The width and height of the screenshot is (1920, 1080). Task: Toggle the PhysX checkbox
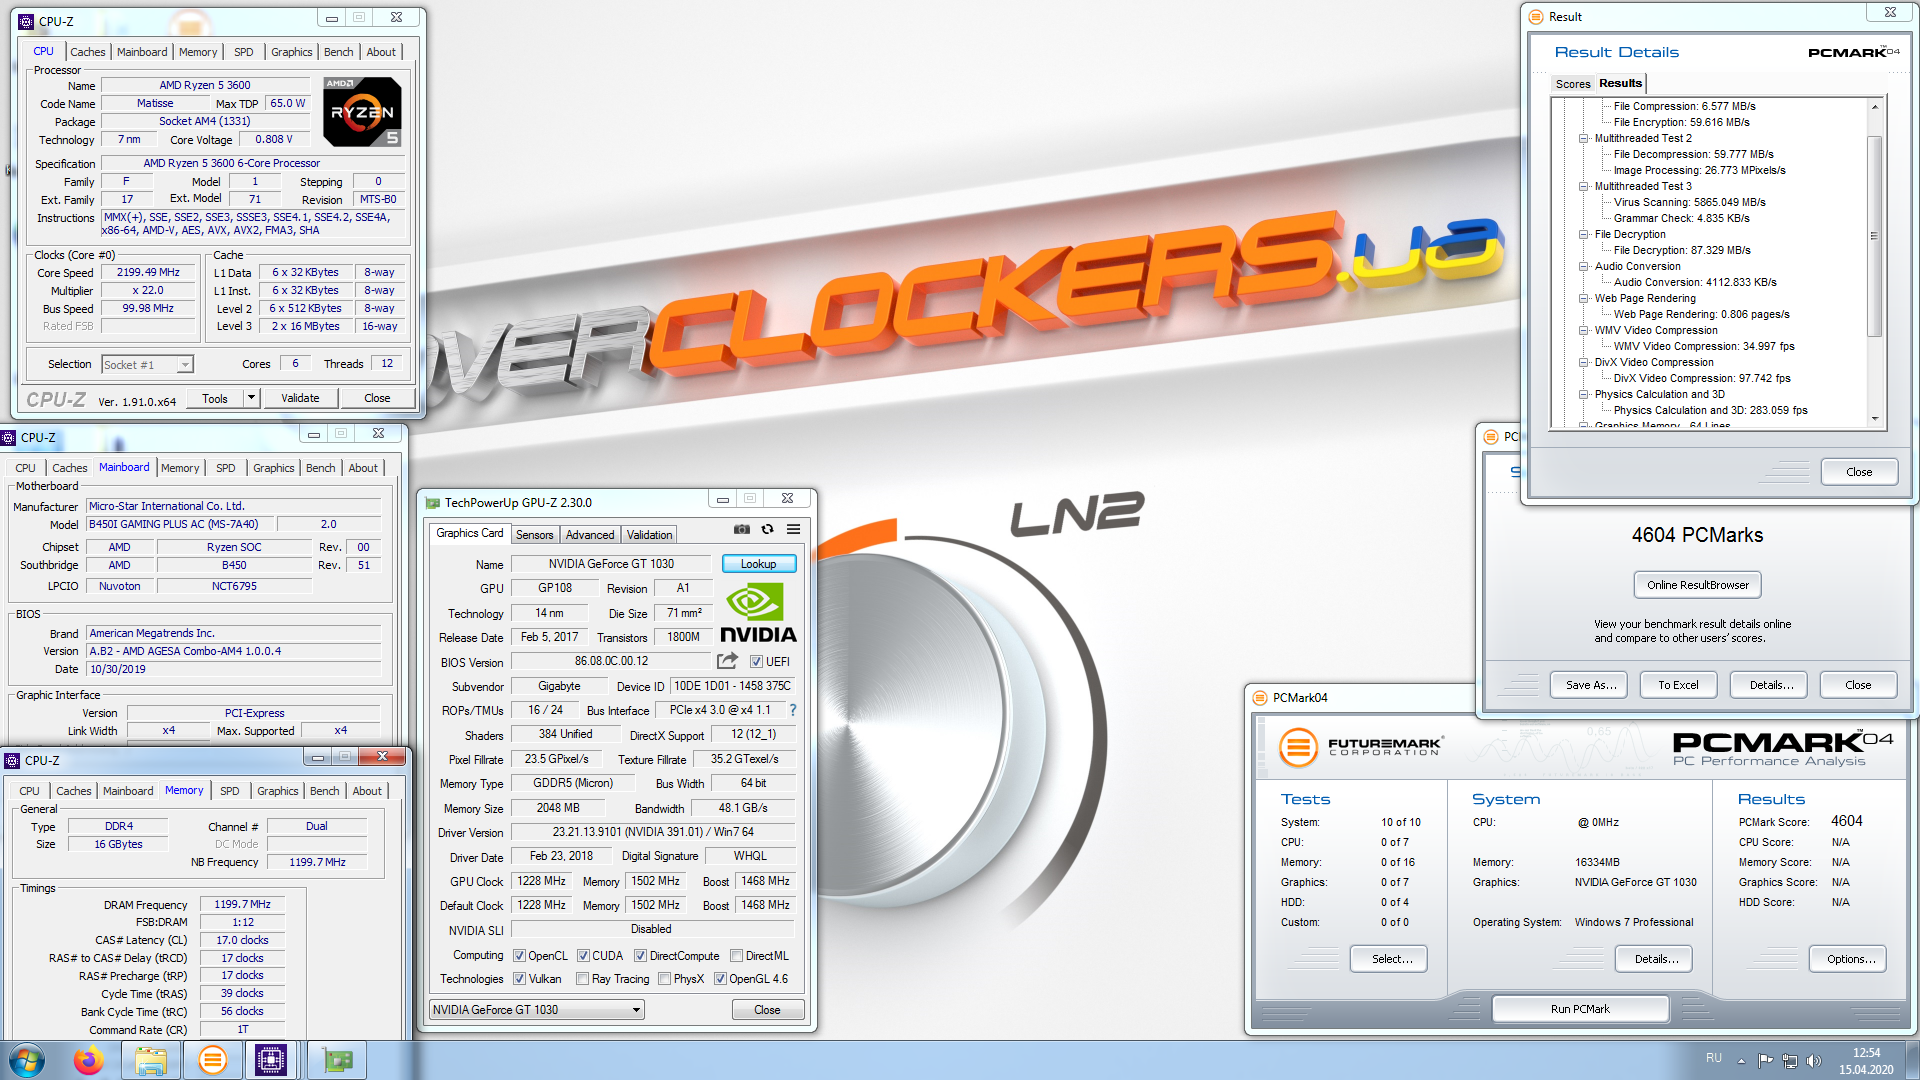(x=665, y=979)
